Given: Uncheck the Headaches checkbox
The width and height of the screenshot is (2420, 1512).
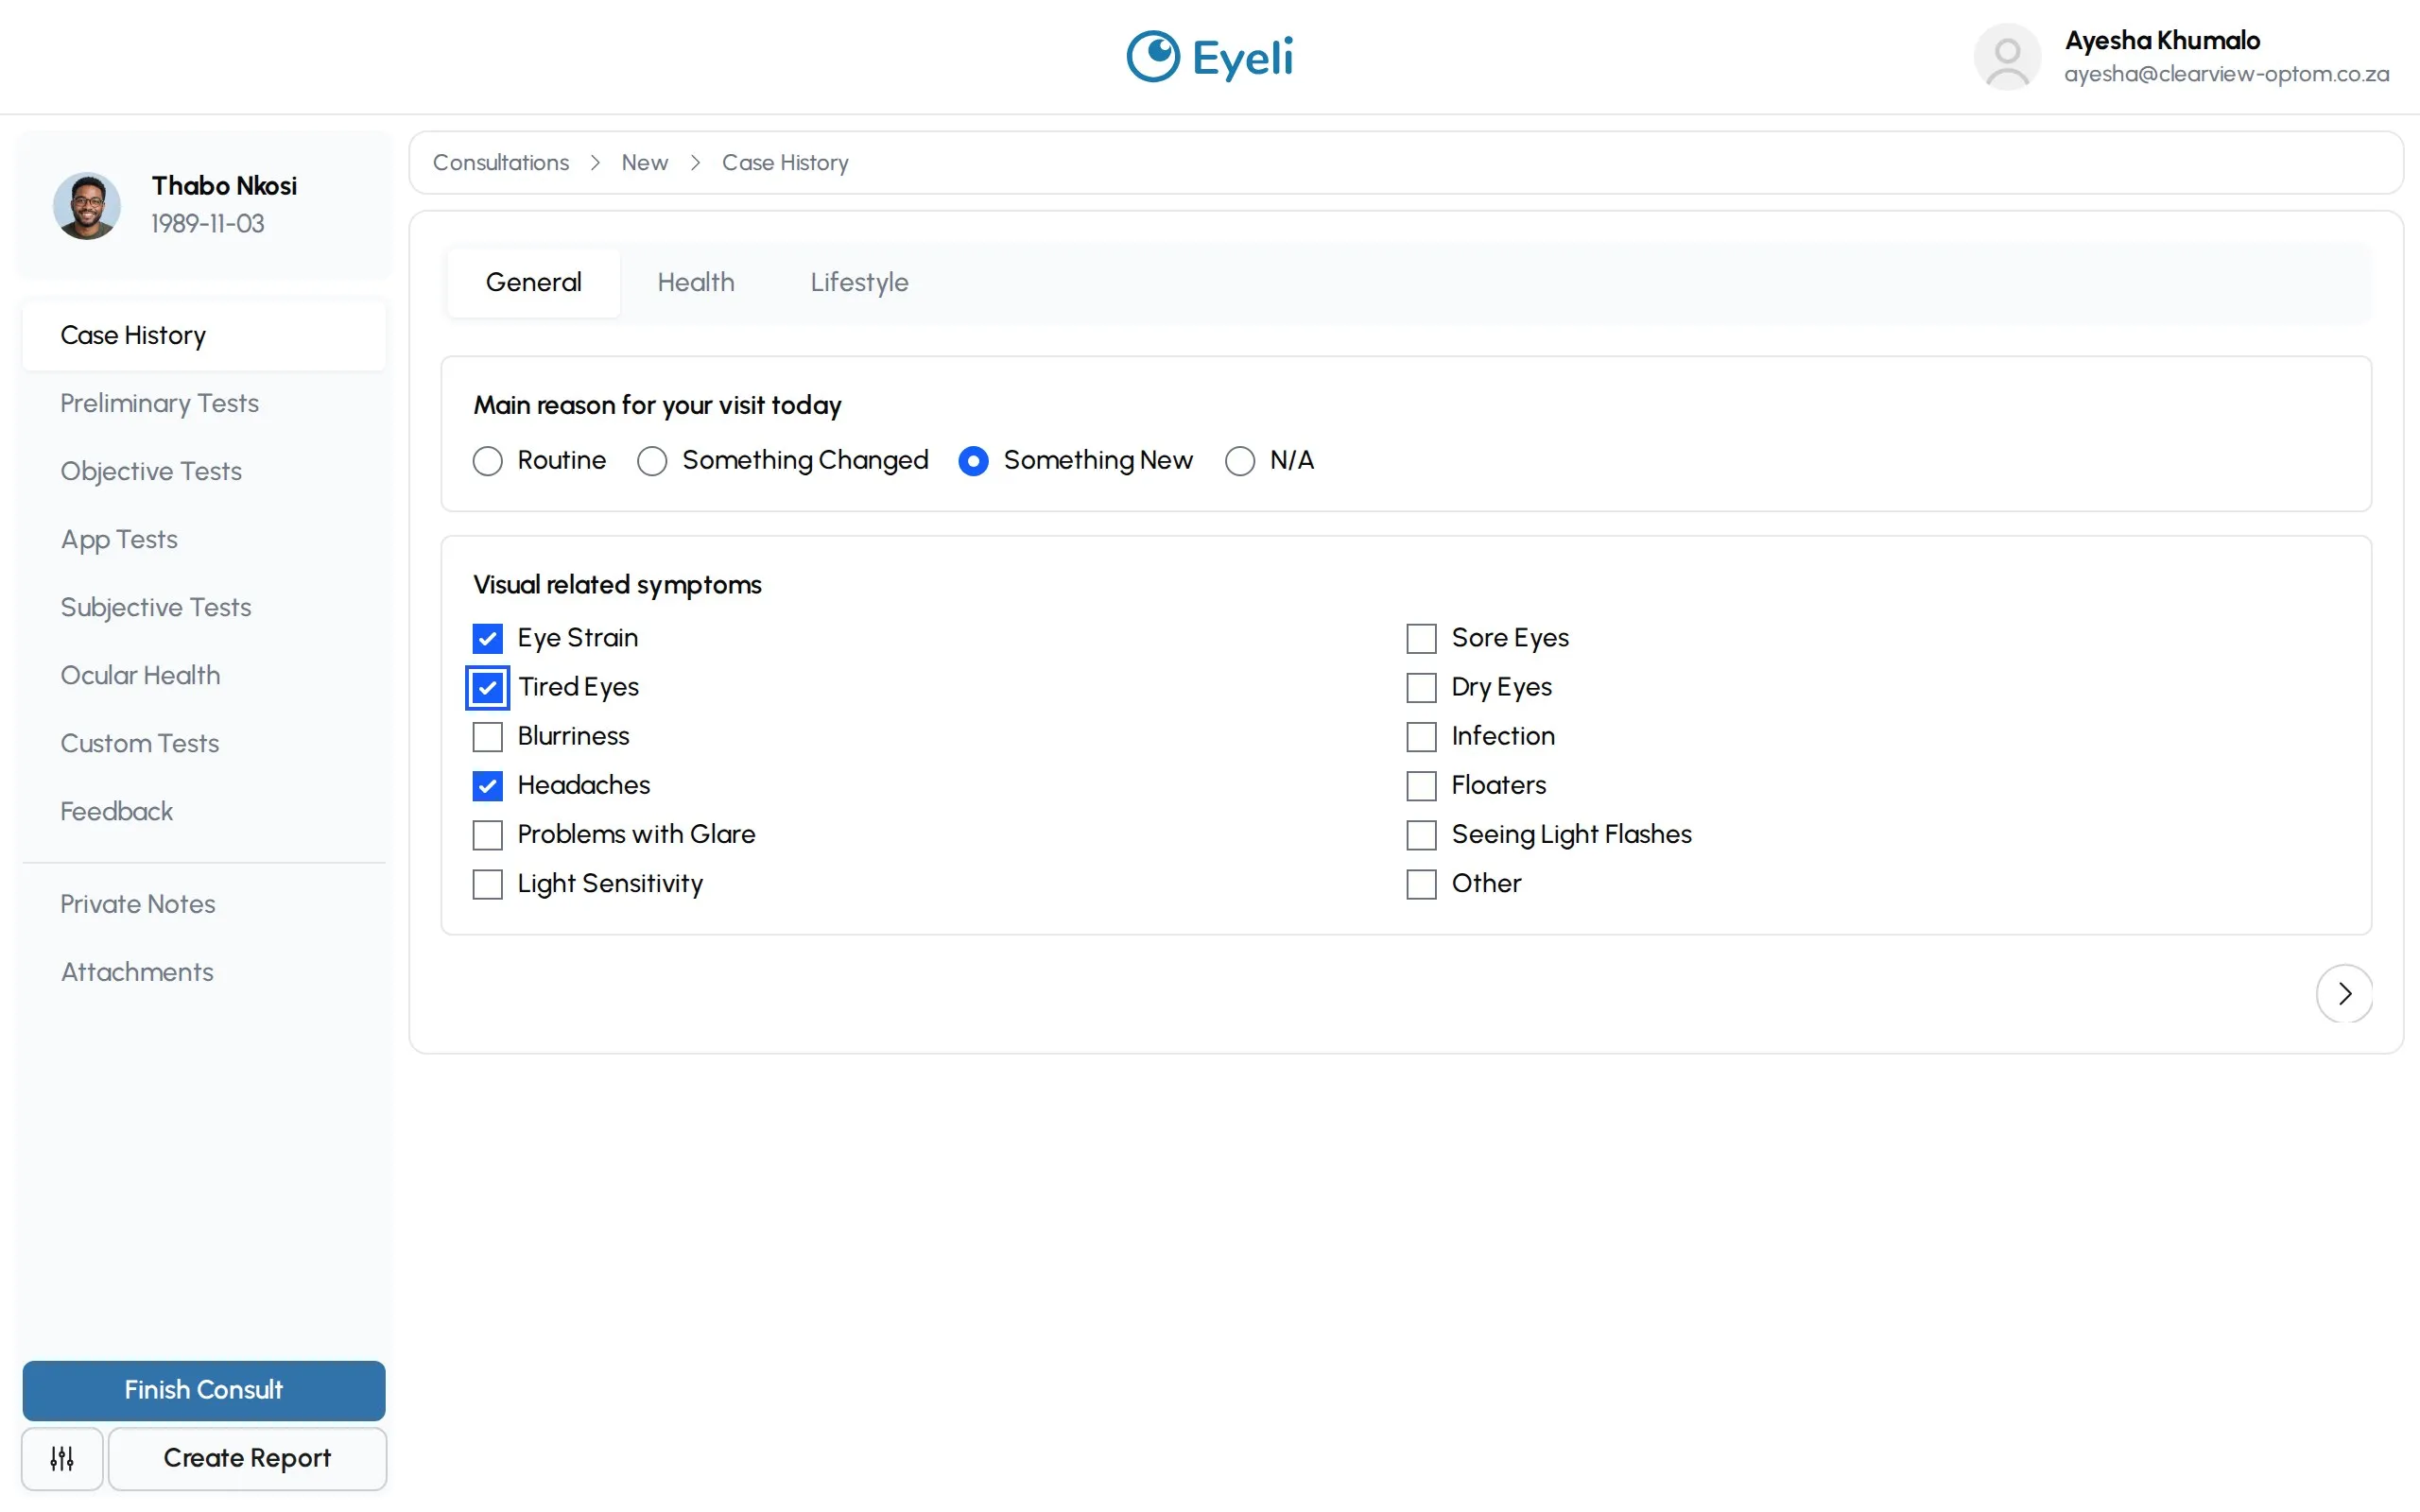Looking at the screenshot, I should pyautogui.click(x=487, y=785).
